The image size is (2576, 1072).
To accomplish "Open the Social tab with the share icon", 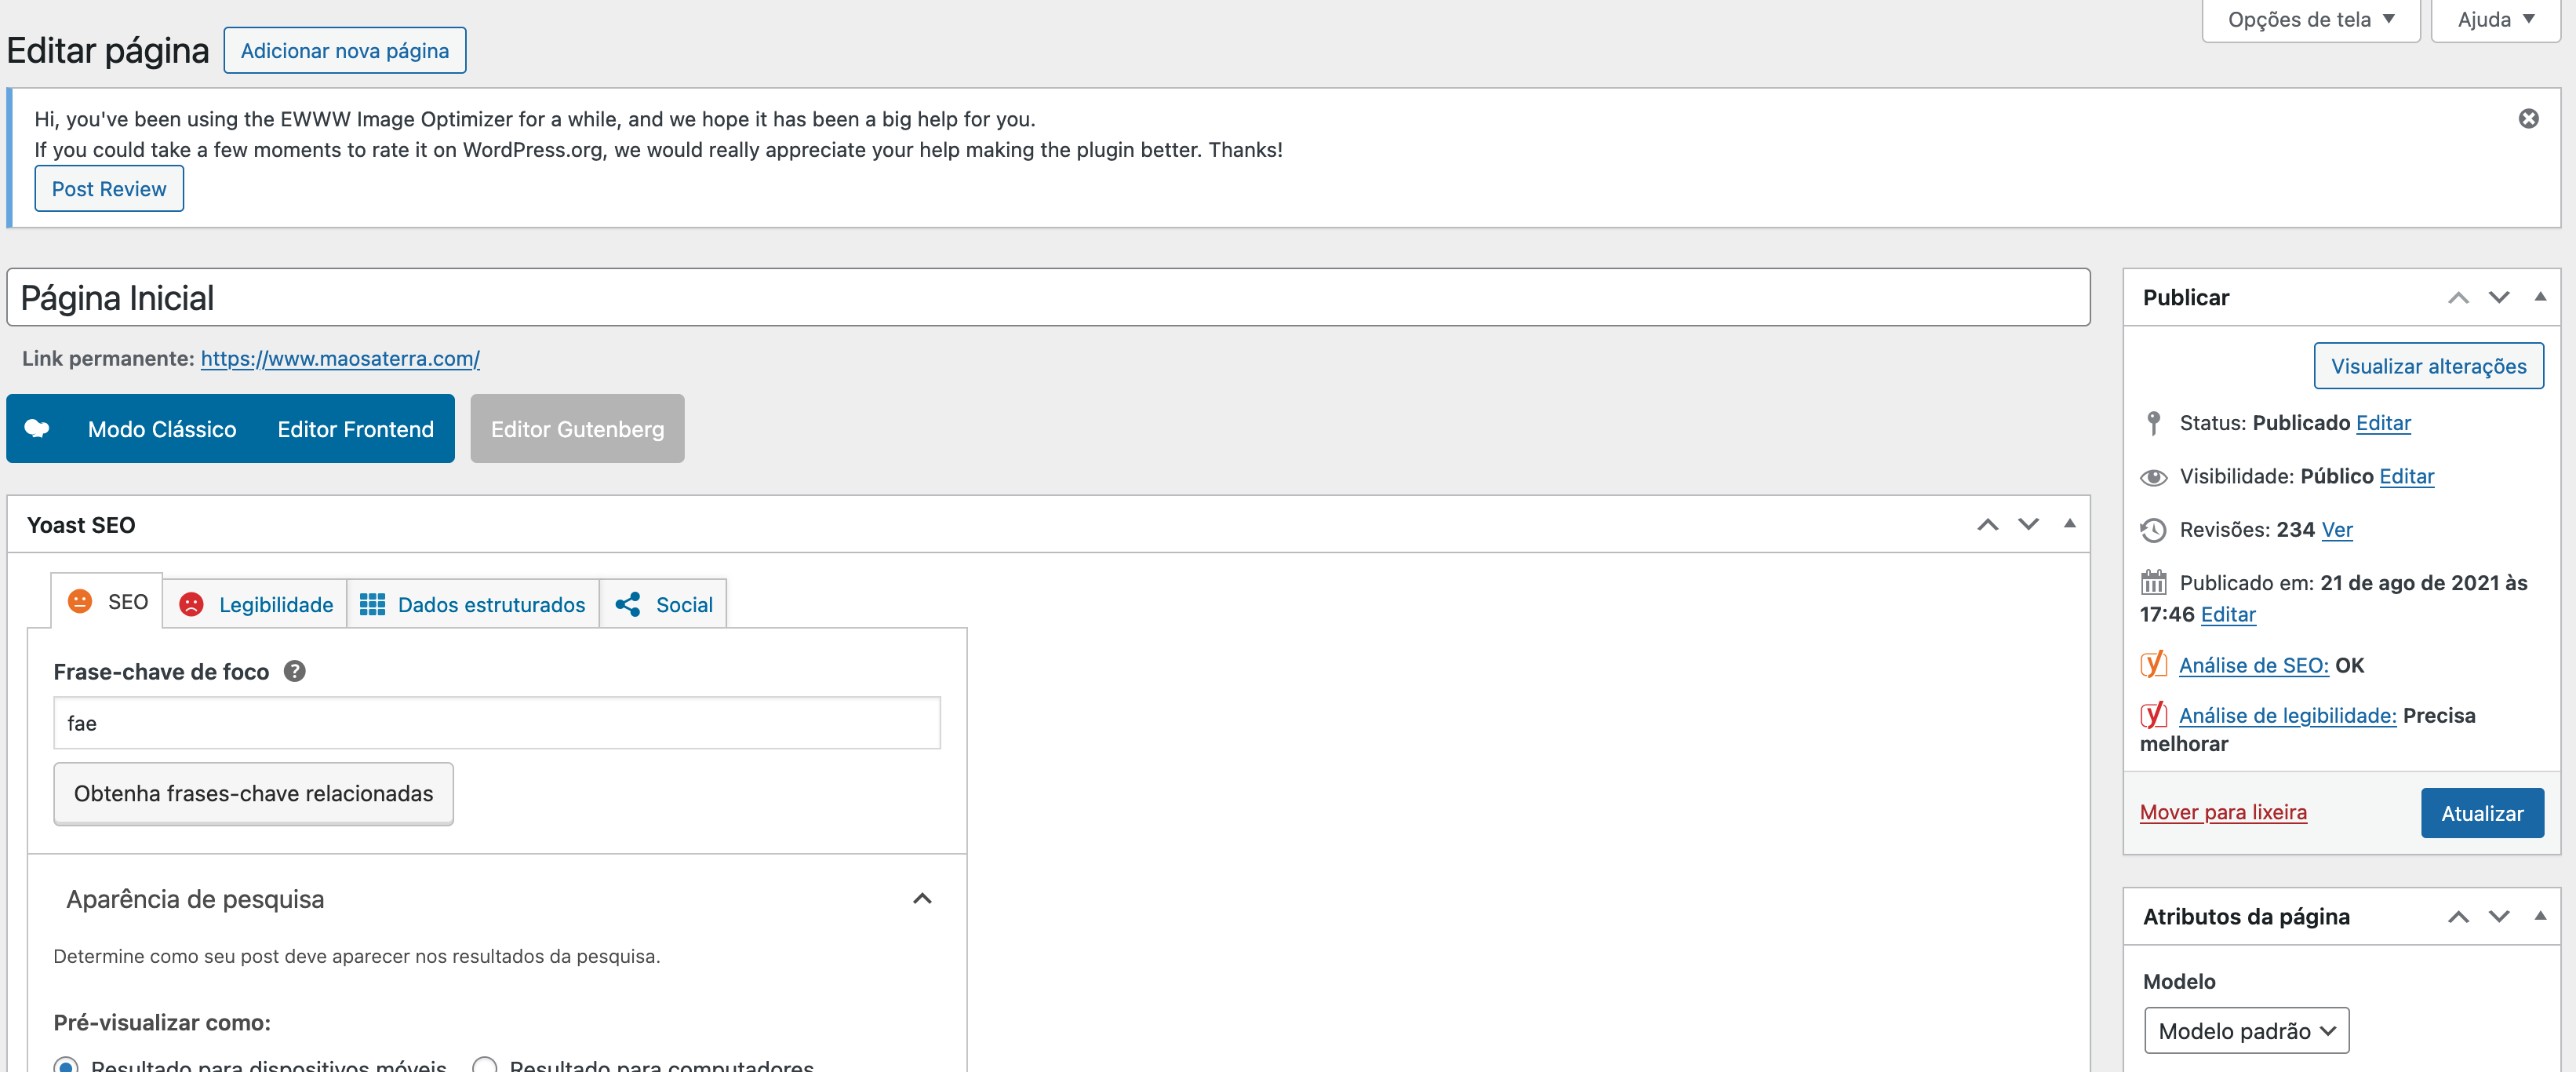I will click(664, 604).
